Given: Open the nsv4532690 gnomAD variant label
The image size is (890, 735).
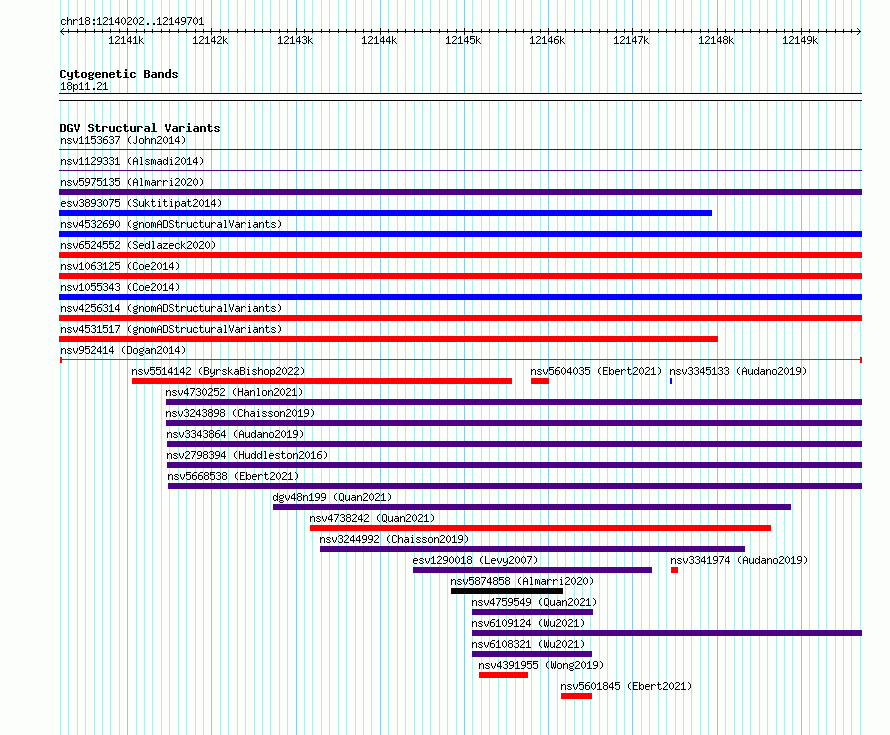Looking at the screenshot, I should click(171, 224).
